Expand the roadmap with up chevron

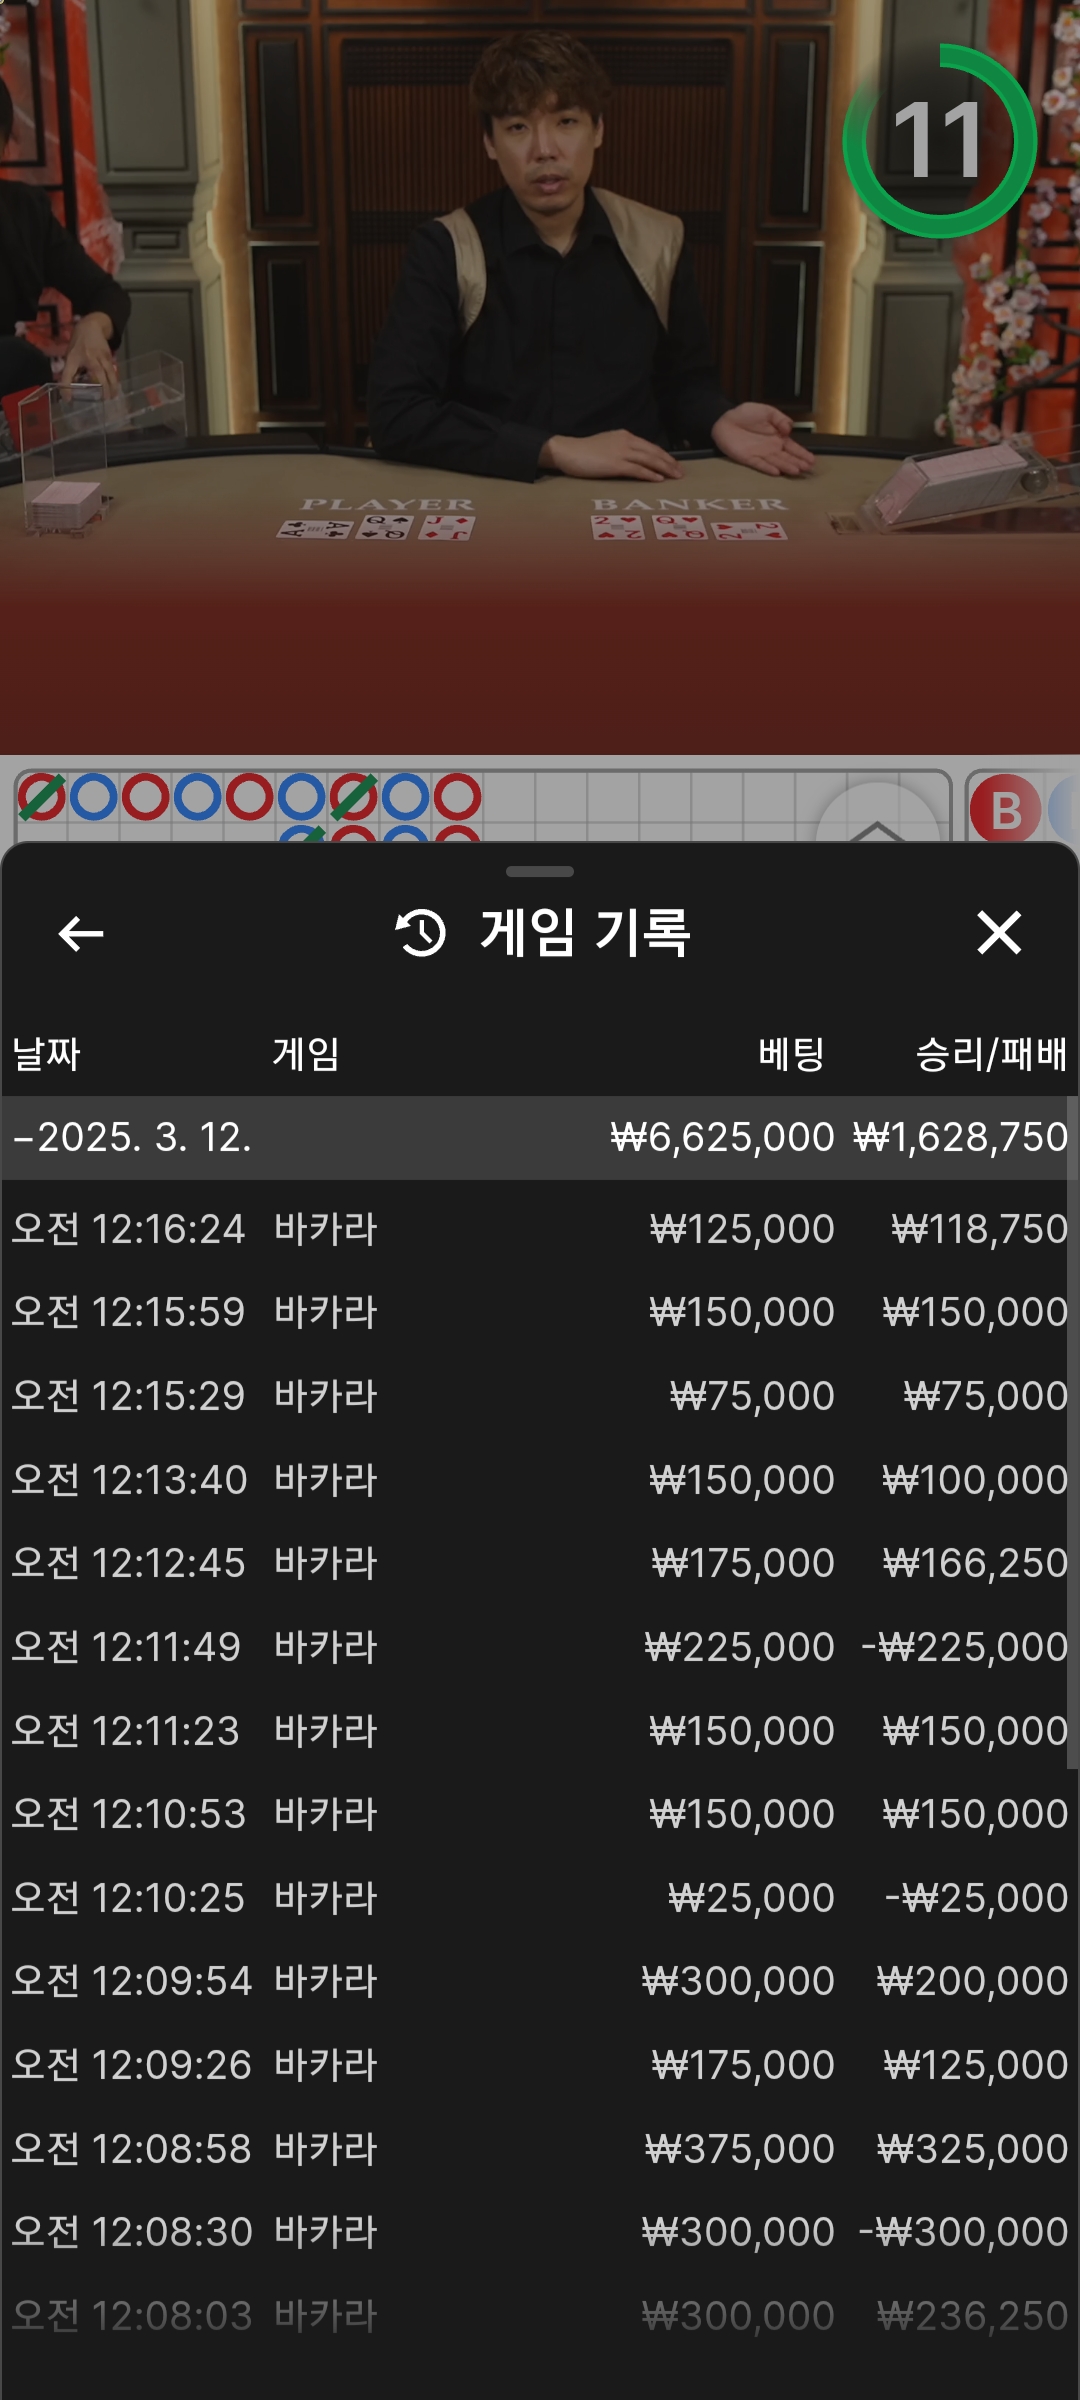tap(877, 822)
